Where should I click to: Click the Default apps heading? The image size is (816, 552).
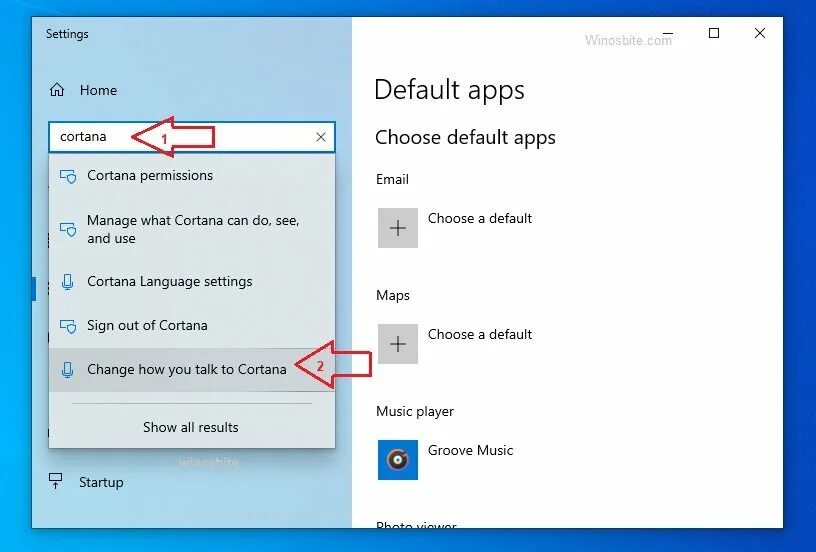[450, 90]
